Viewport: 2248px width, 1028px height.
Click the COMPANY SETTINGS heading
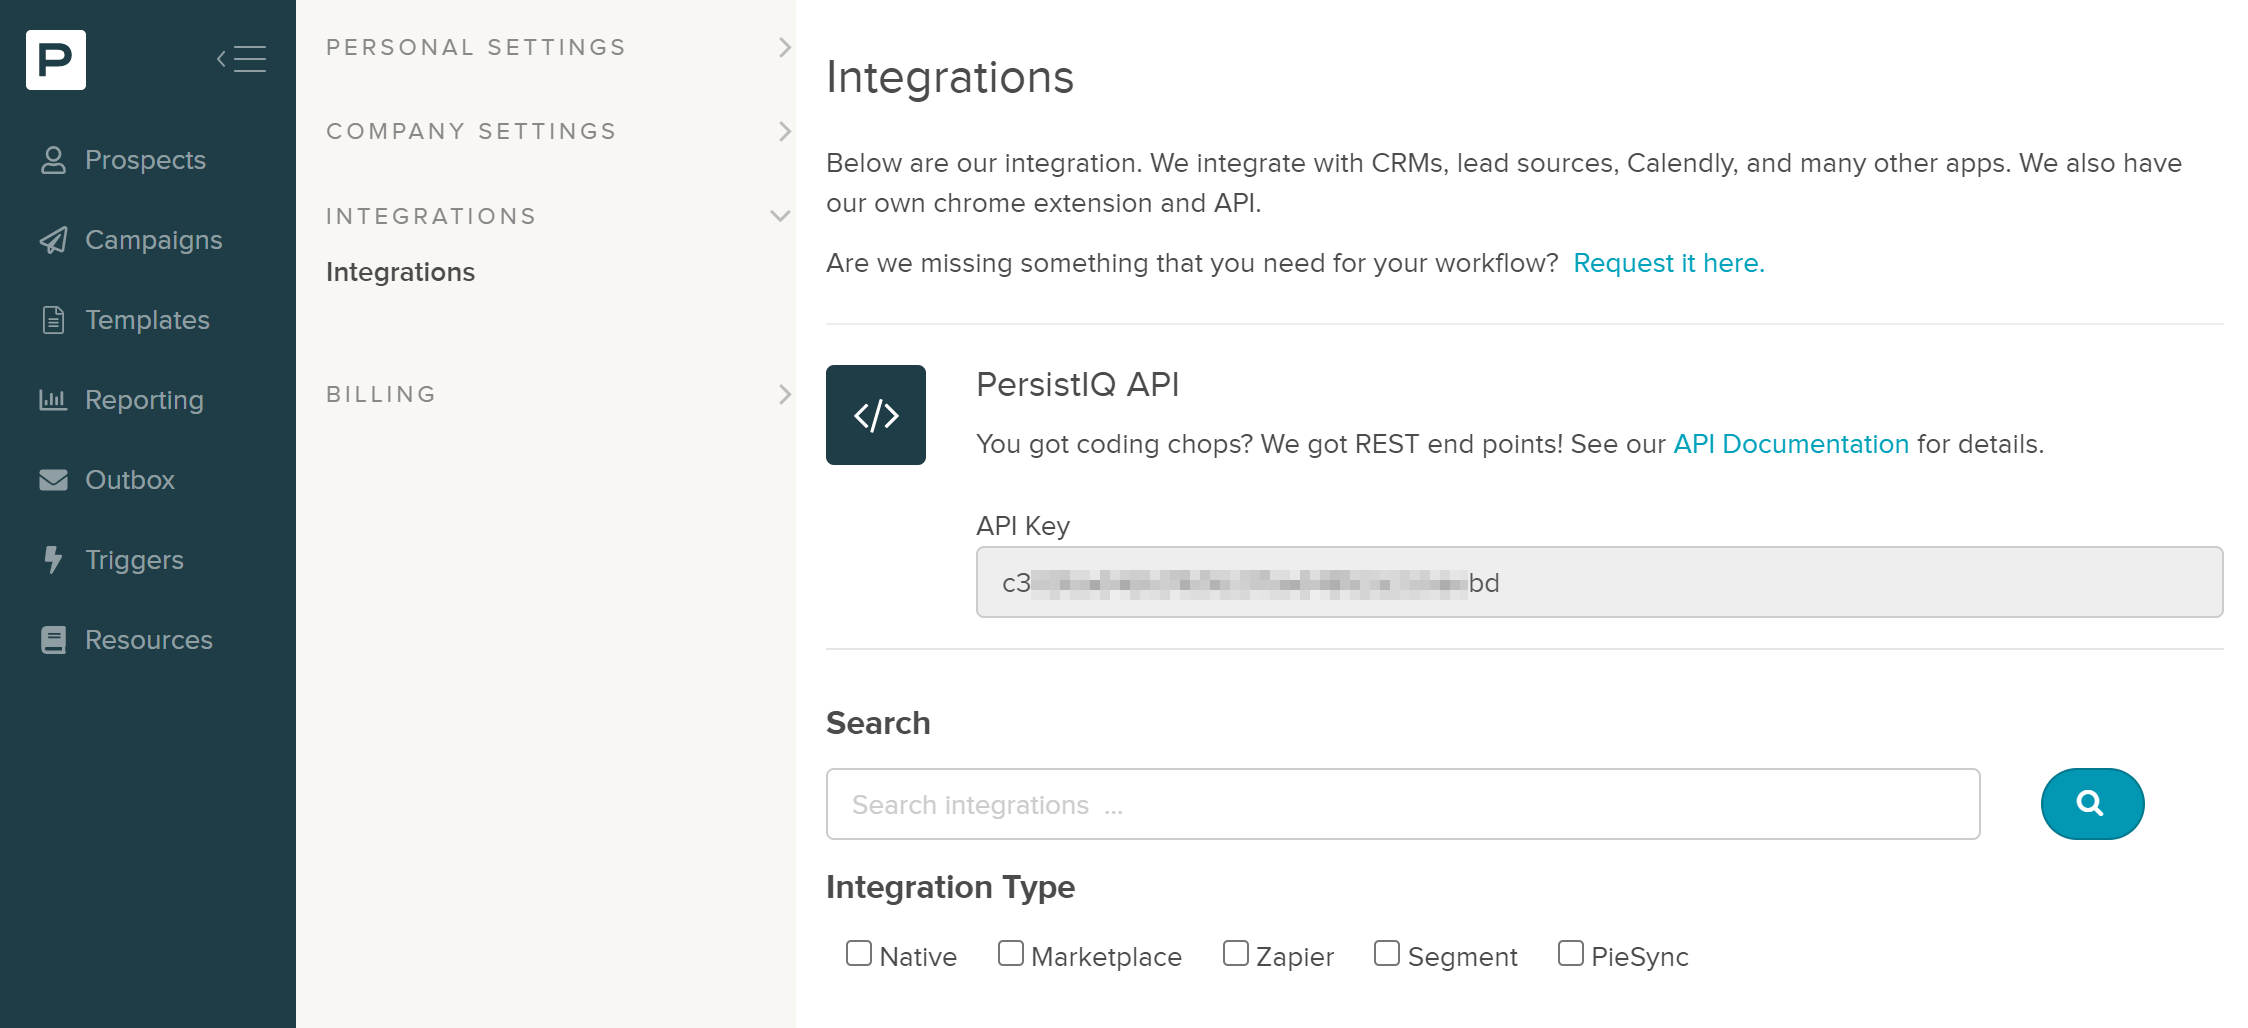[471, 131]
